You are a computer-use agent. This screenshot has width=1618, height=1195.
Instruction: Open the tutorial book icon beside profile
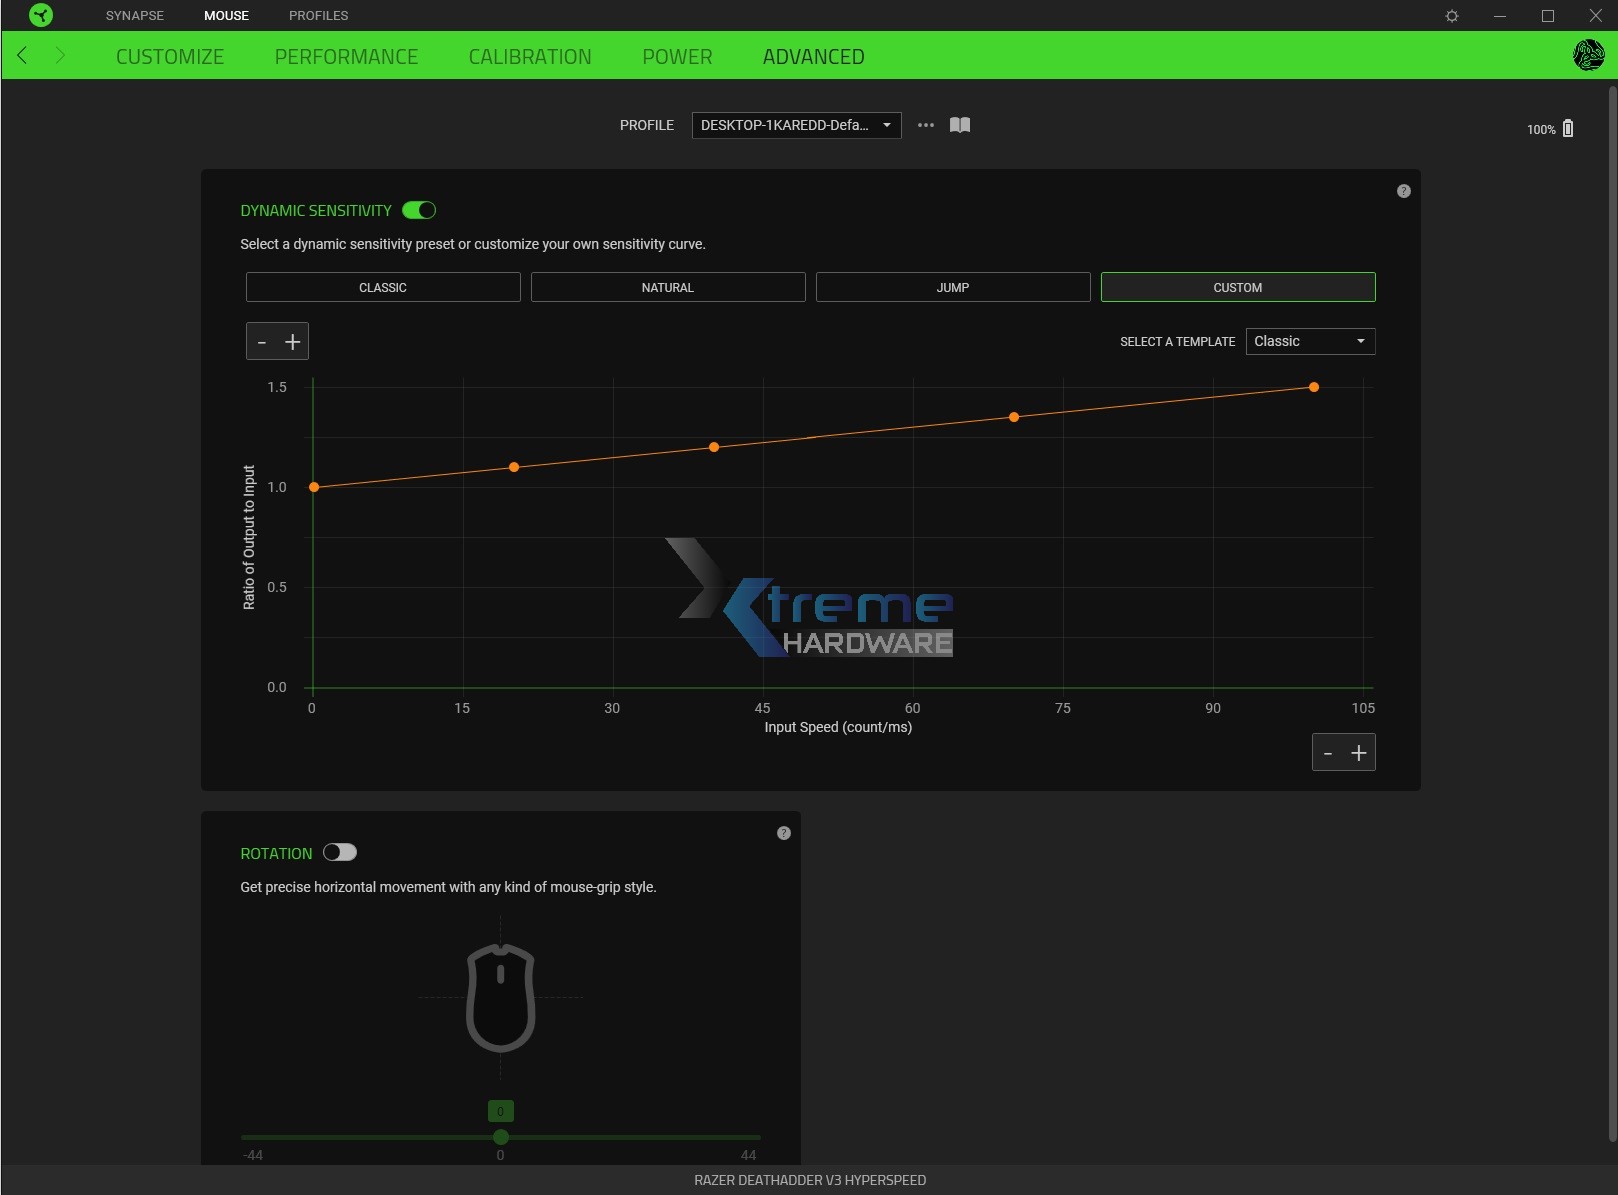(959, 125)
